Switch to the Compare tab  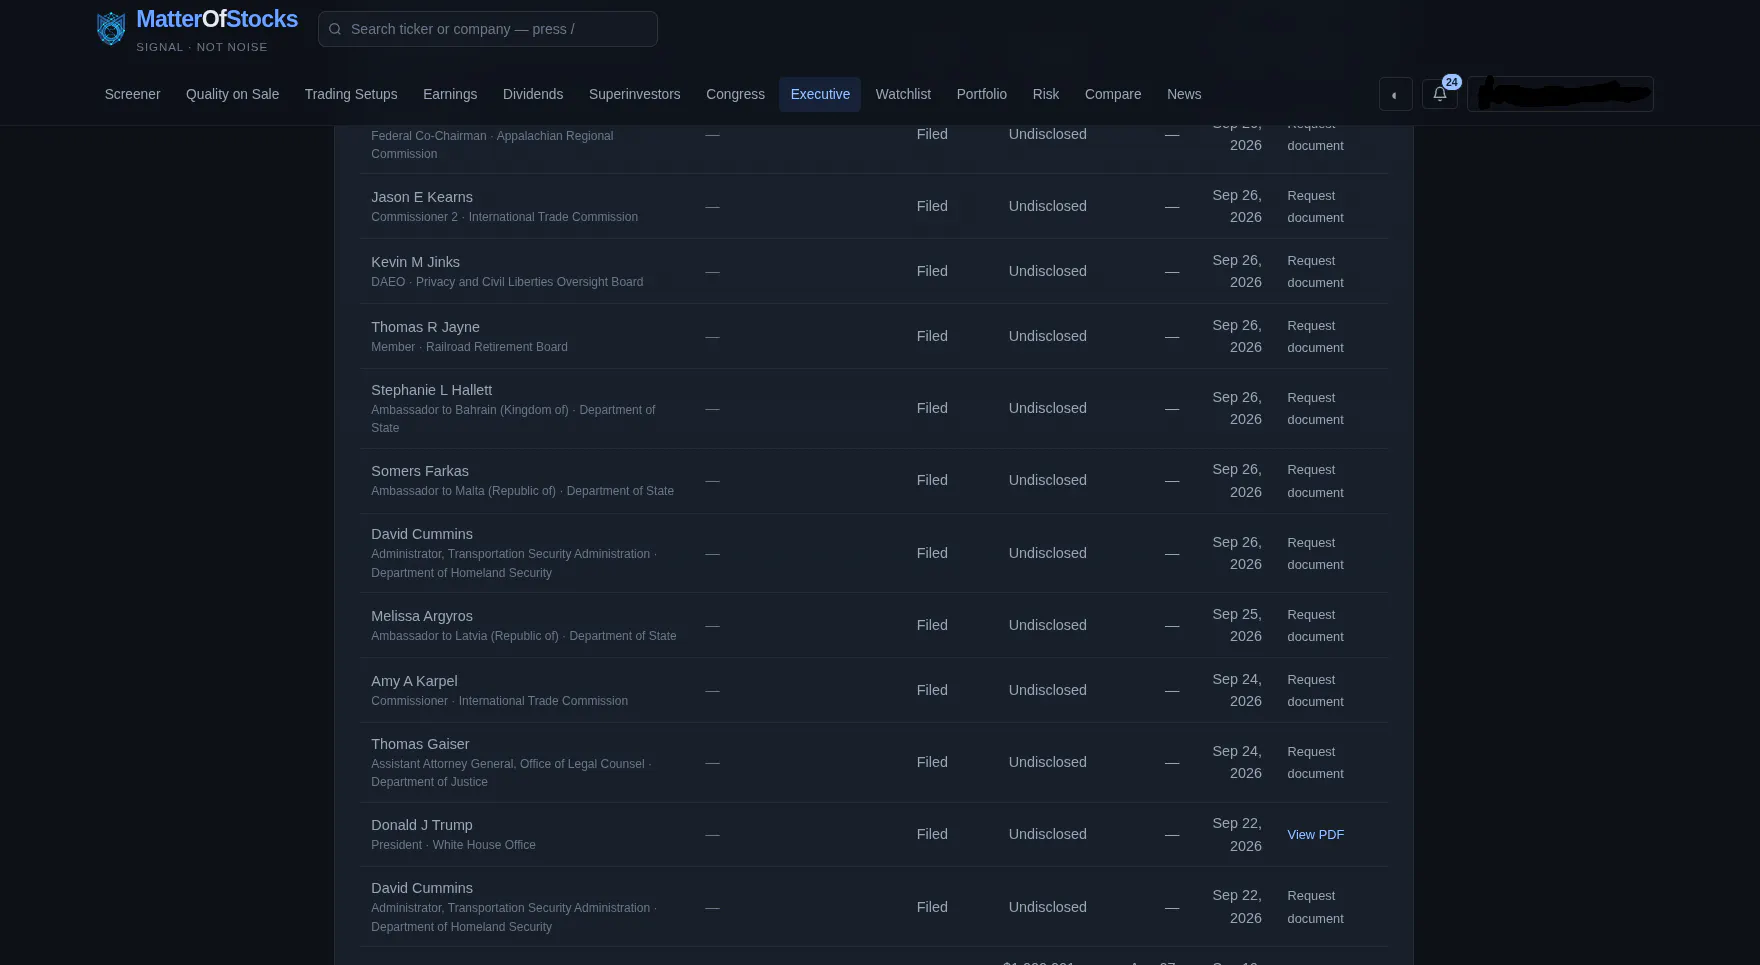coord(1112,94)
